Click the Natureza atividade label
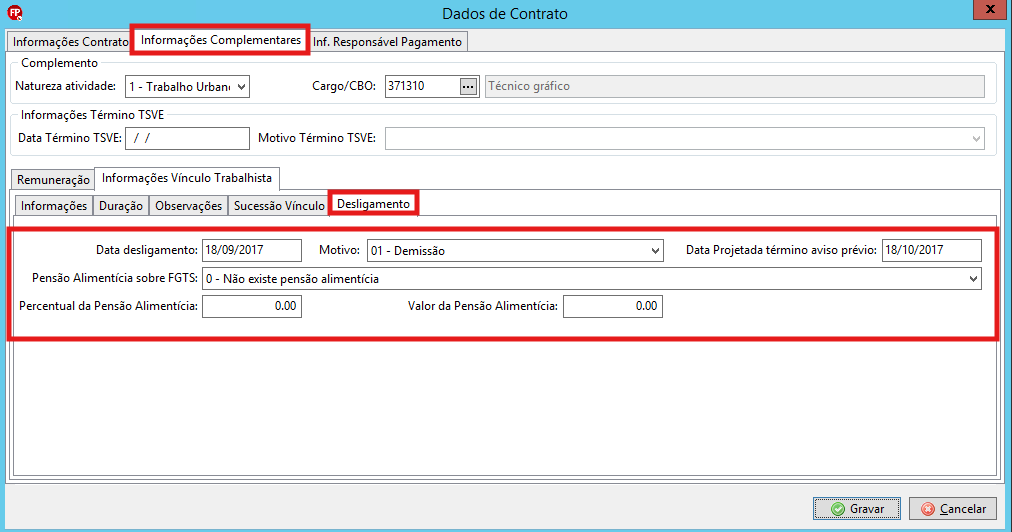Image resolution: width=1012 pixels, height=532 pixels. (x=65, y=86)
